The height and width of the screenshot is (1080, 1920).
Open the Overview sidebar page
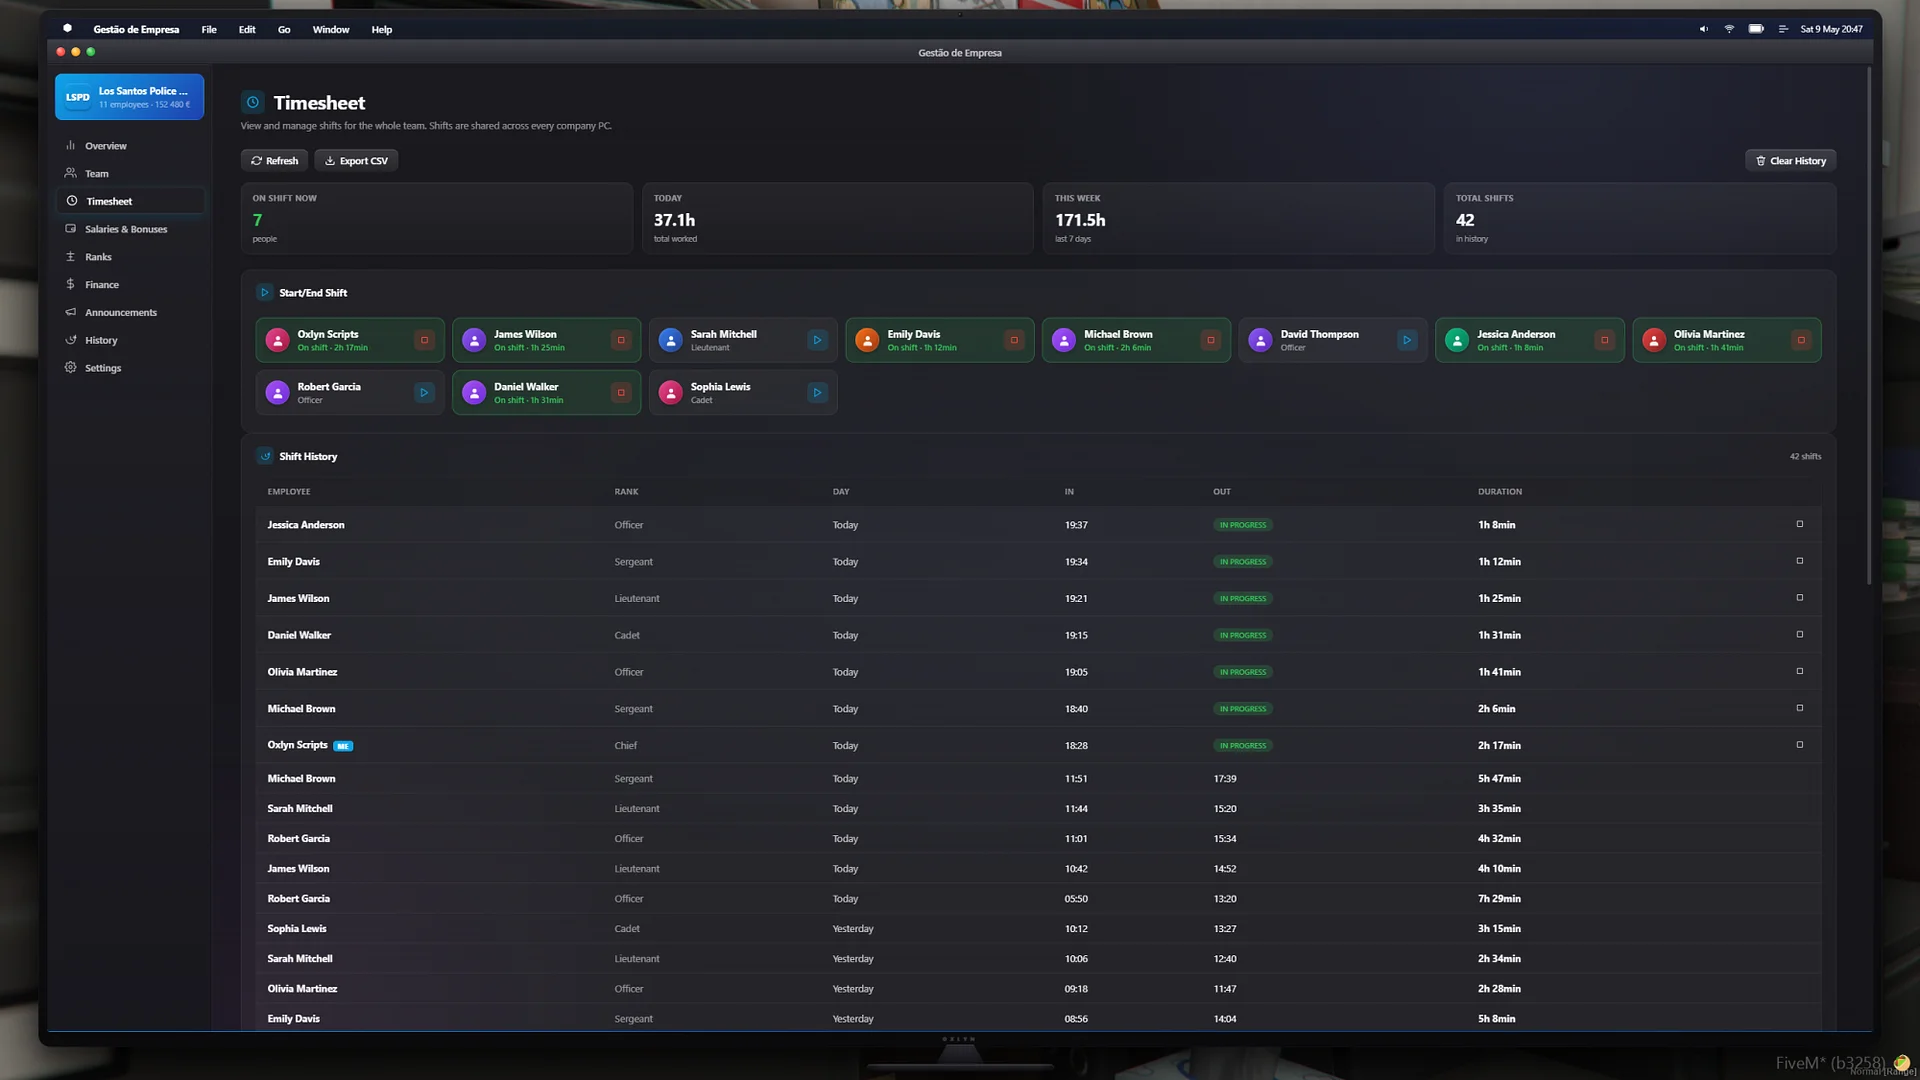(x=130, y=146)
